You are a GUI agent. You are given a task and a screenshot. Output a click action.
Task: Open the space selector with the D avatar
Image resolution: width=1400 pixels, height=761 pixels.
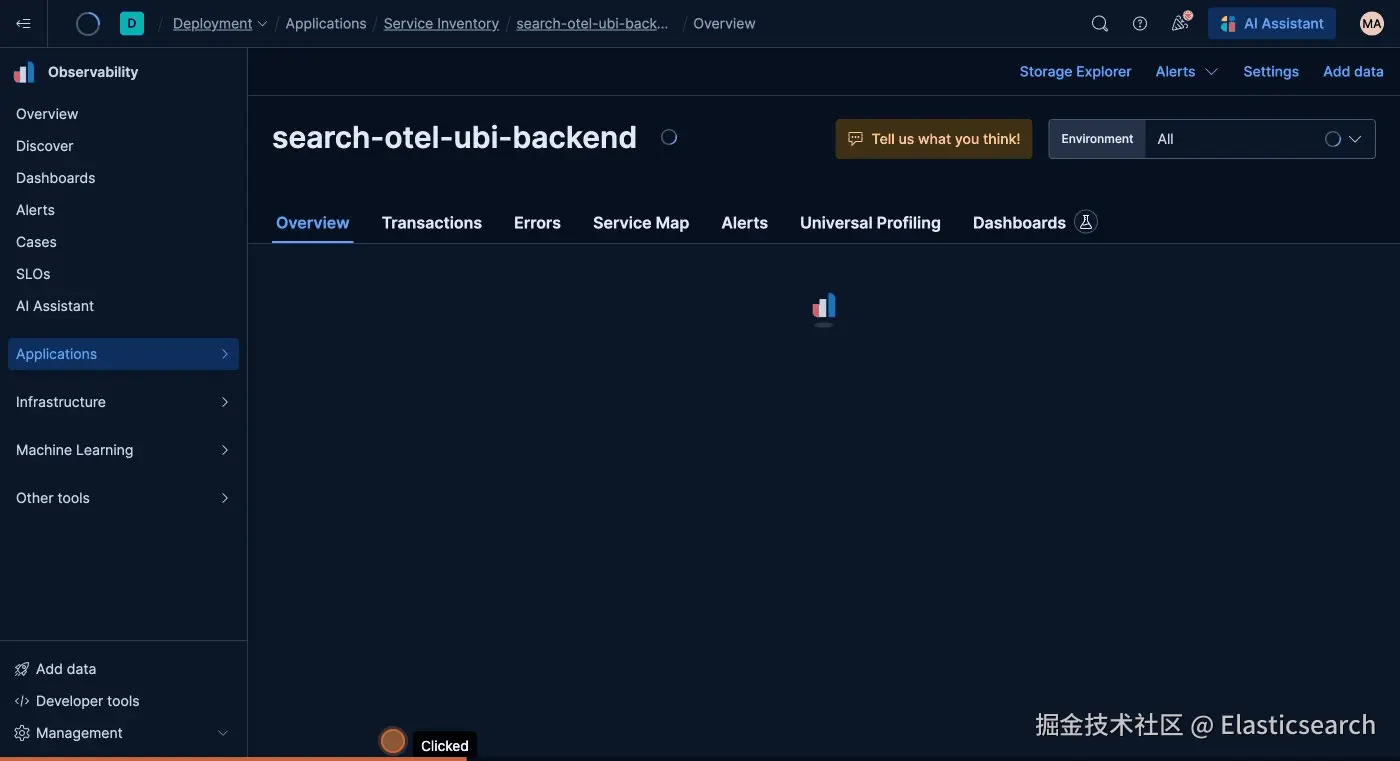pyautogui.click(x=132, y=23)
